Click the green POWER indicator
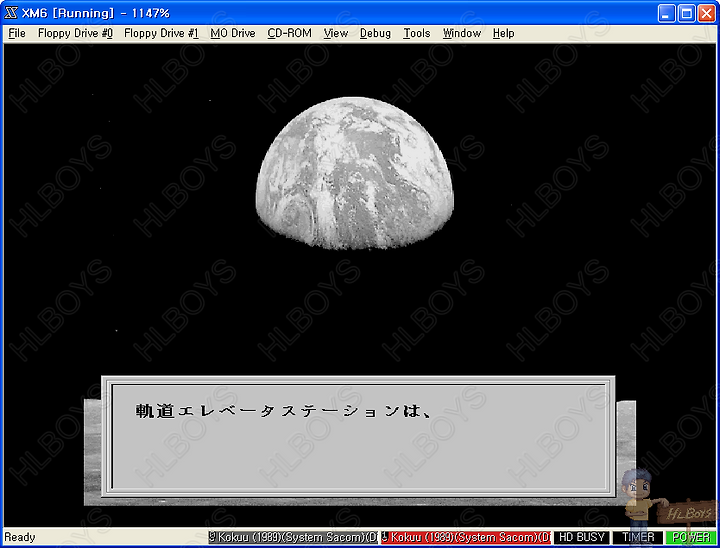The height and width of the screenshot is (548, 720). point(691,537)
